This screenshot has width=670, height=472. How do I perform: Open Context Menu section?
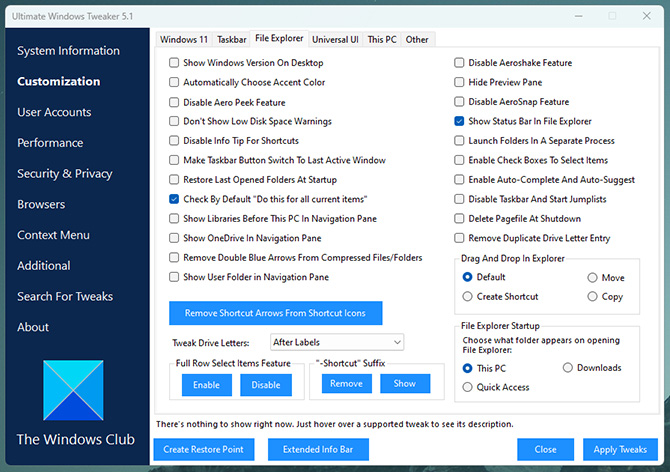(x=53, y=235)
